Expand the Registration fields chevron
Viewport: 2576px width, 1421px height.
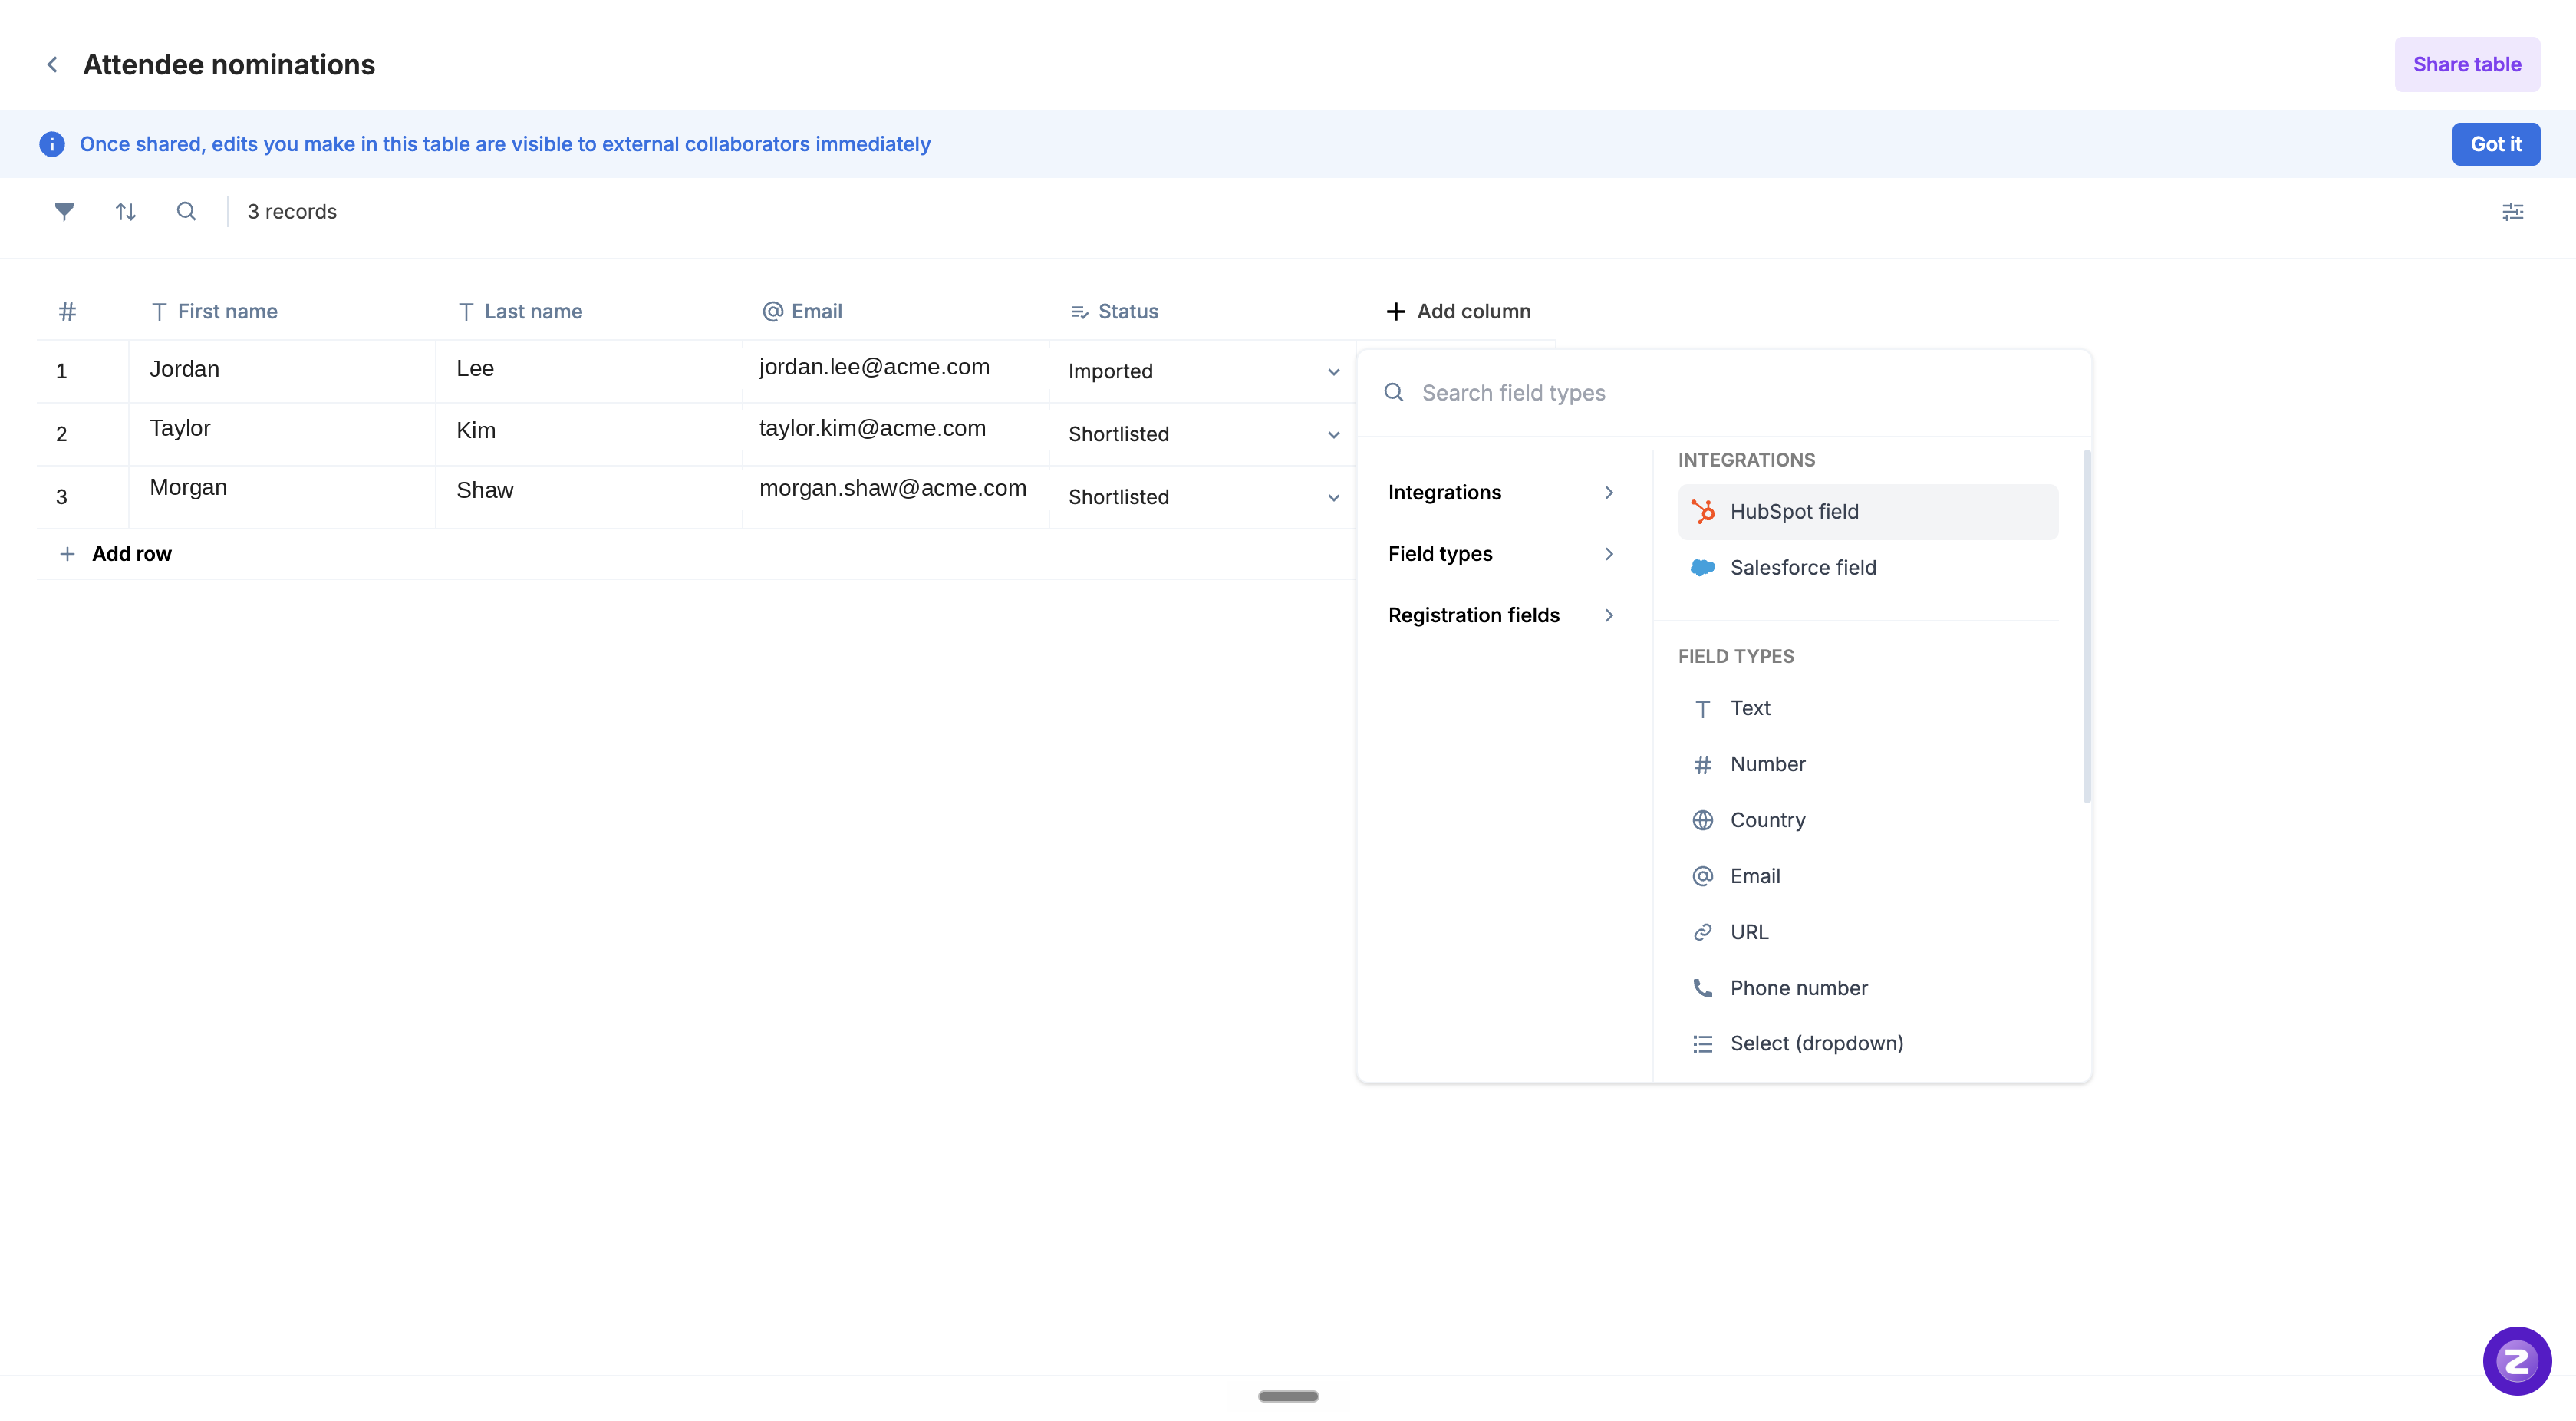click(x=1609, y=615)
